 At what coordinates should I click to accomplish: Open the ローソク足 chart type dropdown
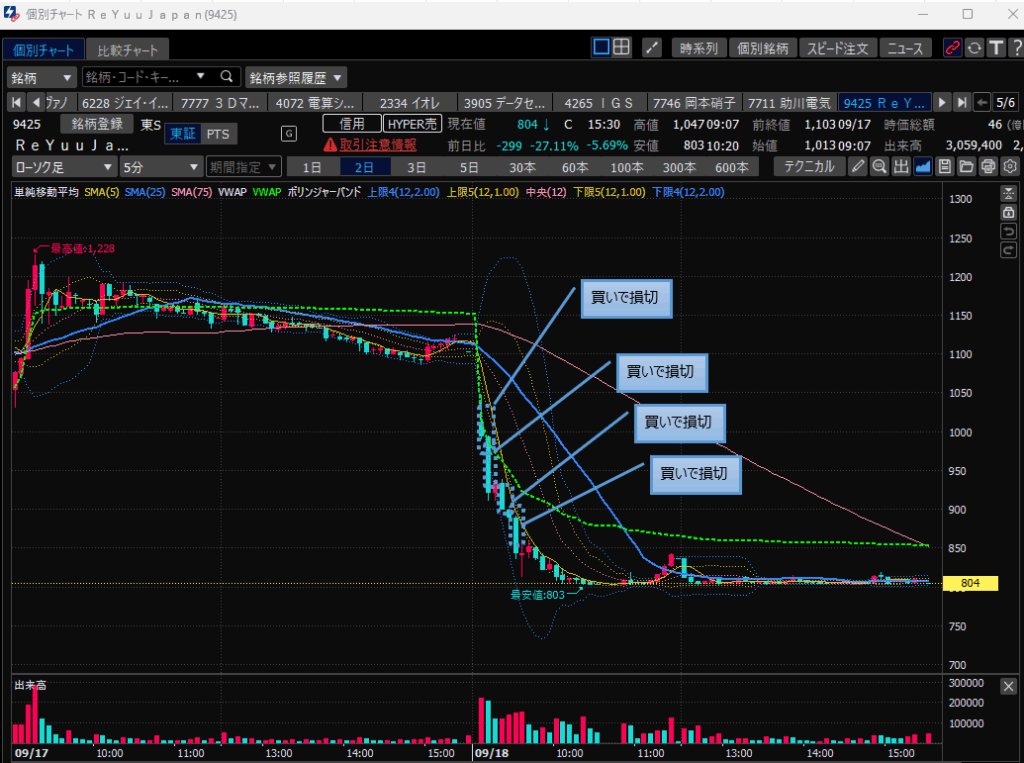pyautogui.click(x=64, y=167)
